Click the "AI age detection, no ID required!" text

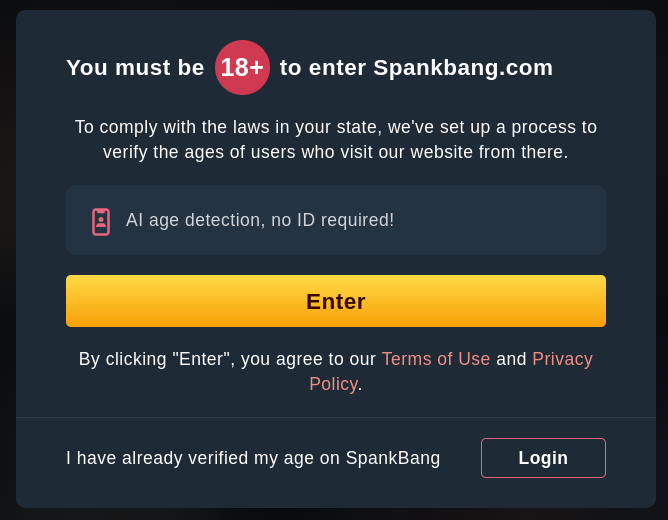pyautogui.click(x=260, y=220)
